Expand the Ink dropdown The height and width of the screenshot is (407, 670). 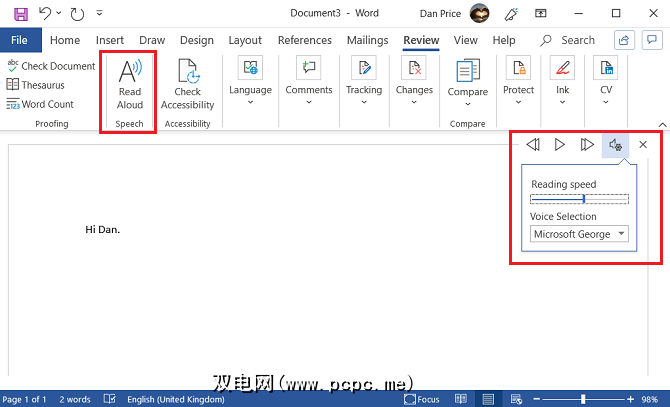coord(562,82)
